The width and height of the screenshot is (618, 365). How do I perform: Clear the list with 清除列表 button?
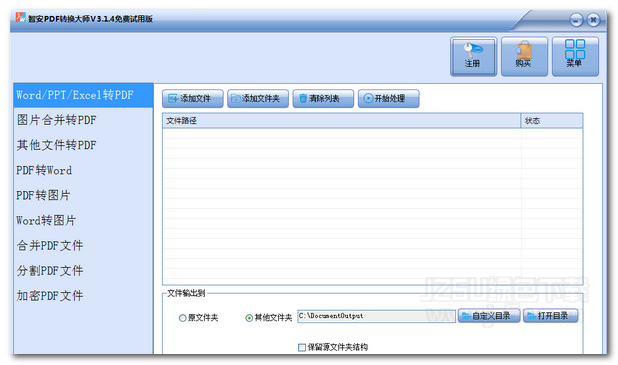[x=323, y=99]
